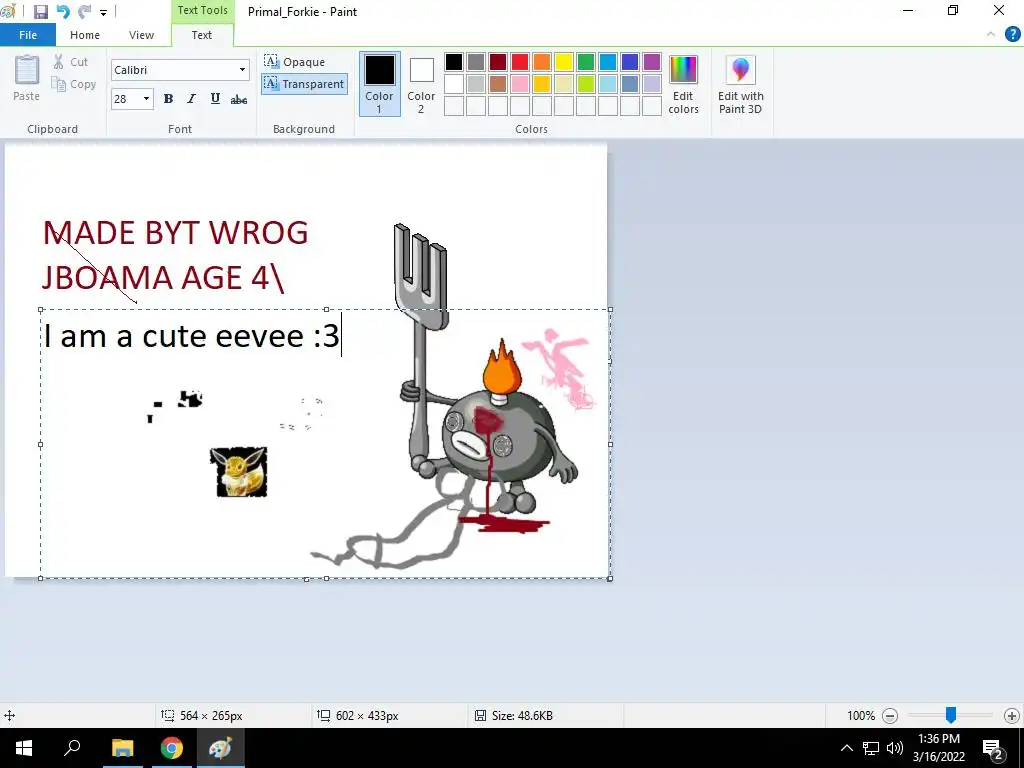Open Customize Quick Access Toolbar arrow
The height and width of the screenshot is (768, 1024).
click(x=103, y=12)
